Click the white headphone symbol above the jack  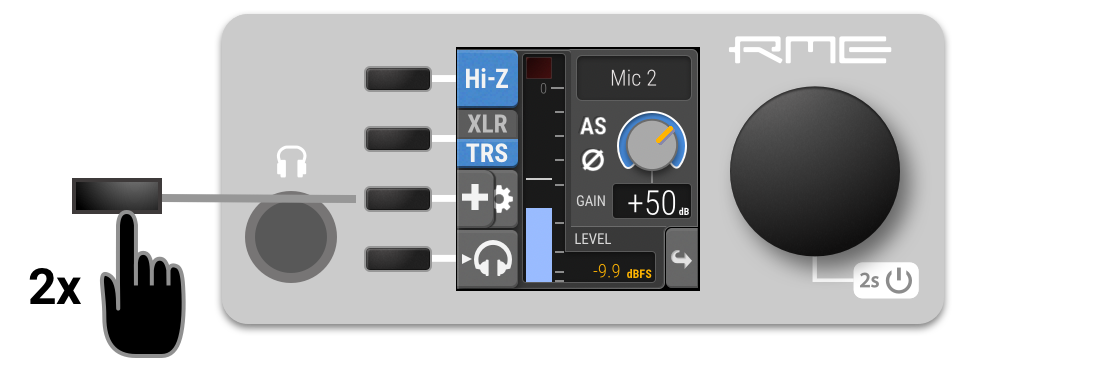coord(291,163)
